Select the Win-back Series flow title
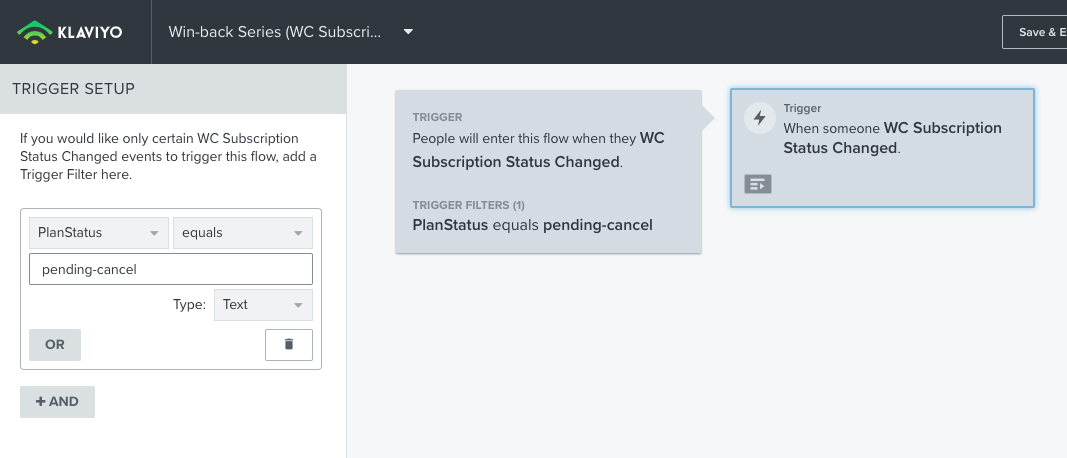The width and height of the screenshot is (1067, 458). click(275, 32)
